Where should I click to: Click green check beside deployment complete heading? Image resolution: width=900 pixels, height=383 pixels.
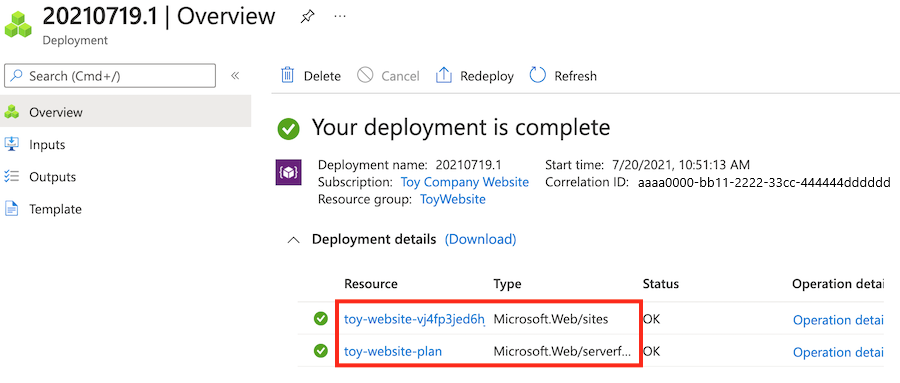pyautogui.click(x=288, y=128)
